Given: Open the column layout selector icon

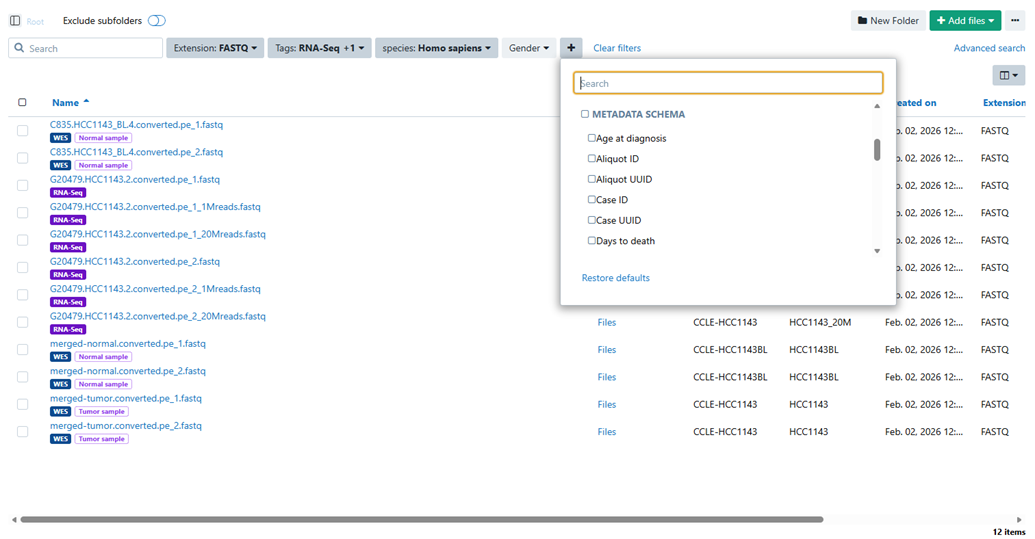Looking at the screenshot, I should [x=1009, y=75].
